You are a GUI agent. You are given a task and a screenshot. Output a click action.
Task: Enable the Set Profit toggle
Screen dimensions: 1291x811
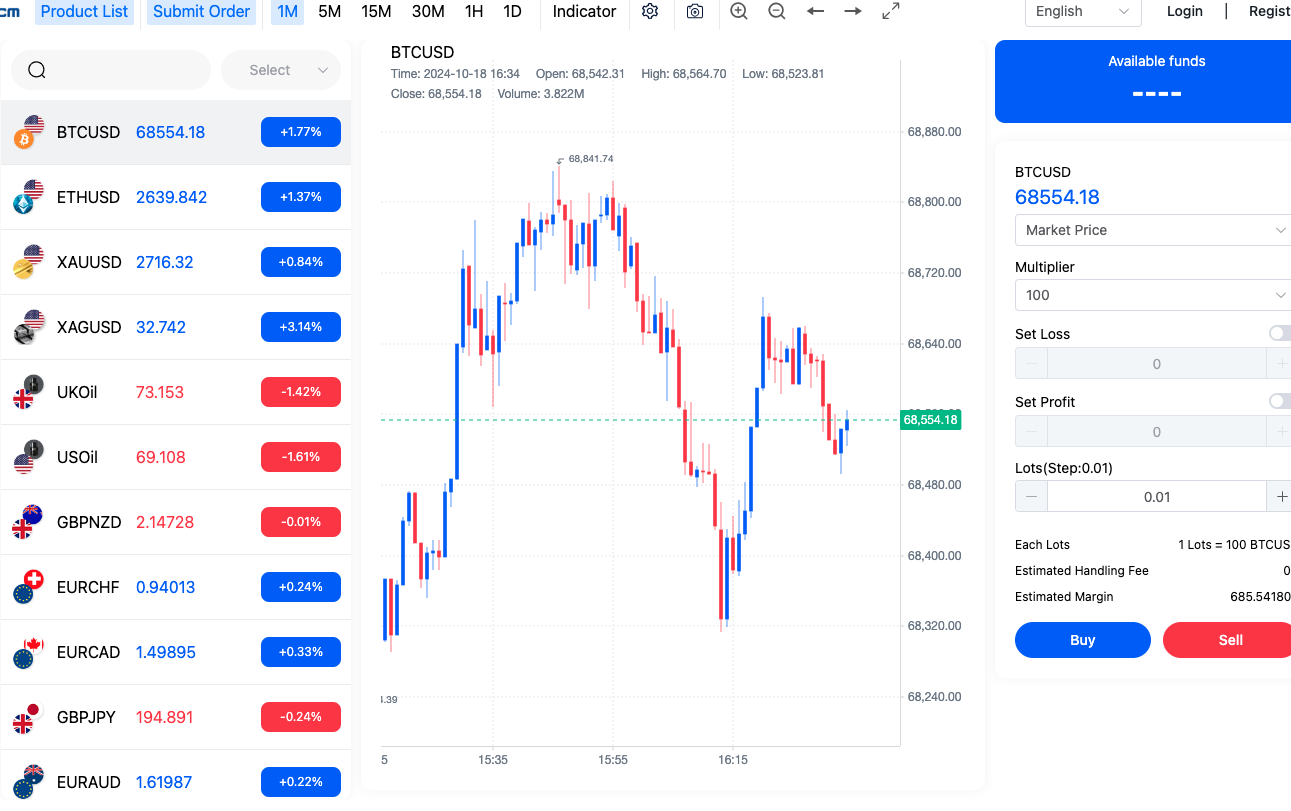pyautogui.click(x=1279, y=401)
